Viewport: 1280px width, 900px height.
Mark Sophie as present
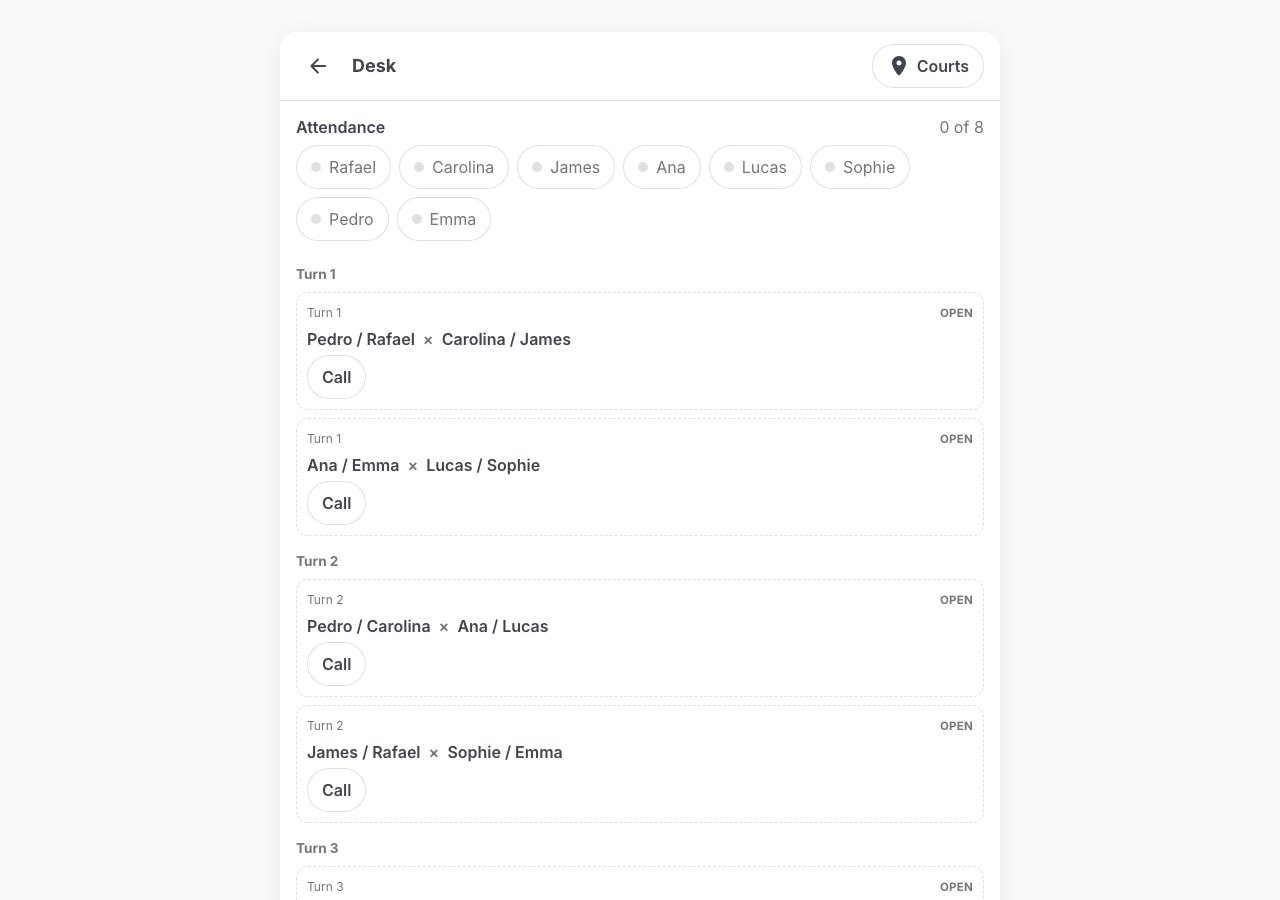click(x=860, y=167)
